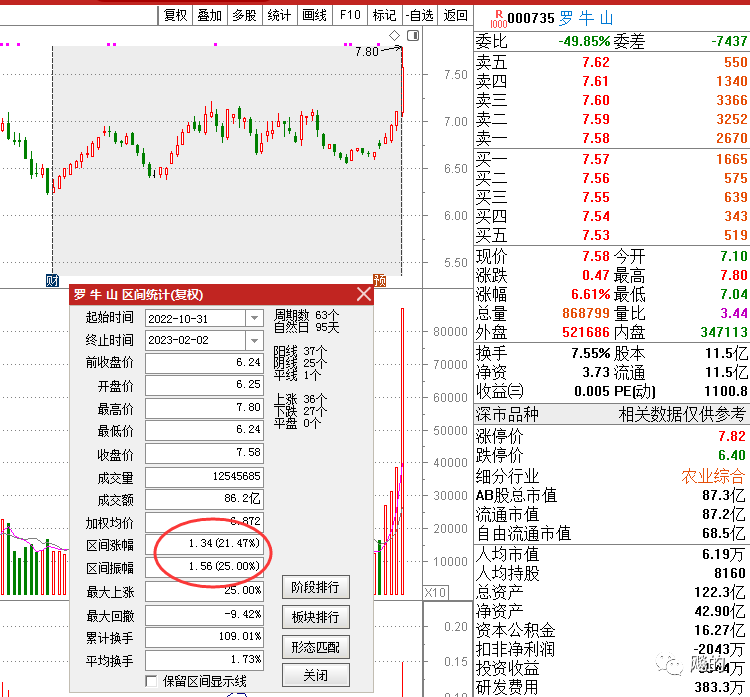
Task: Click the 形态匹配 button
Action: 315,647
